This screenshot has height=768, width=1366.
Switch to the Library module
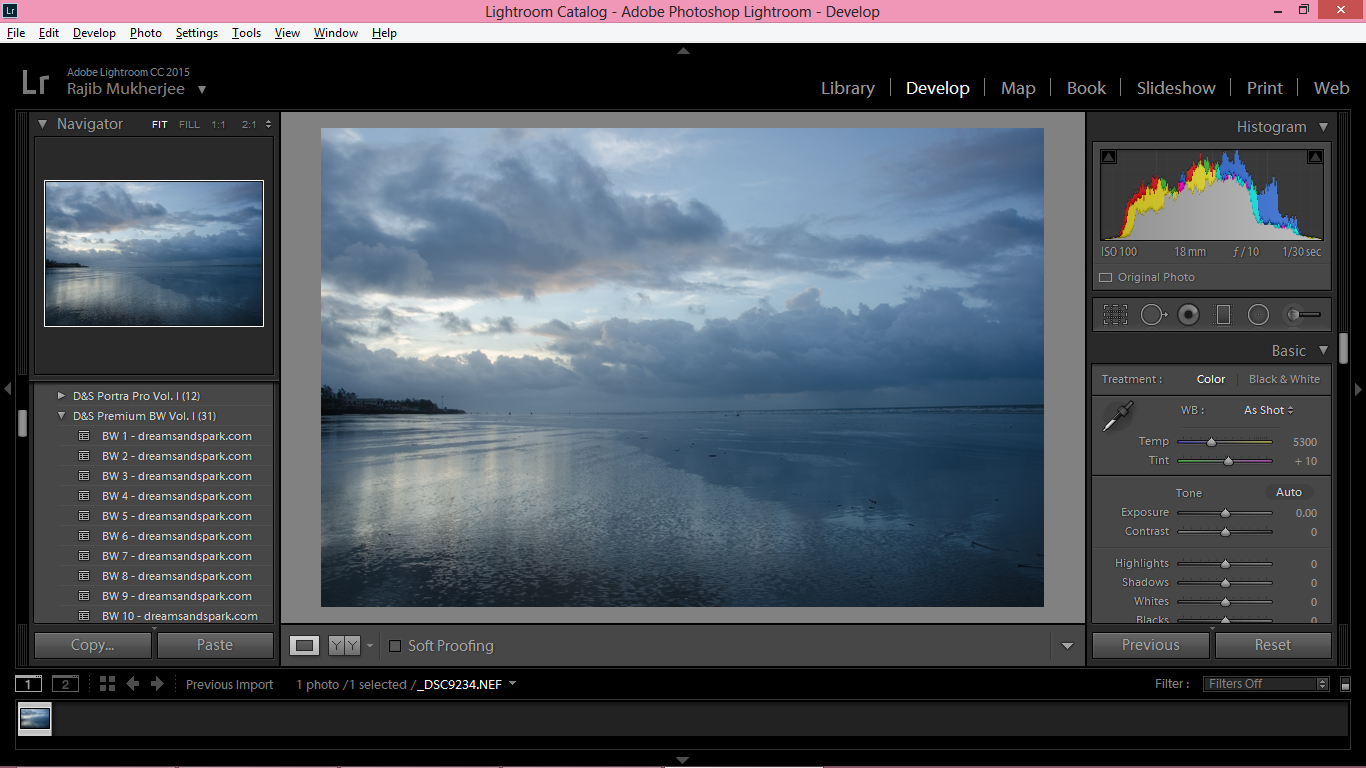[x=846, y=88]
